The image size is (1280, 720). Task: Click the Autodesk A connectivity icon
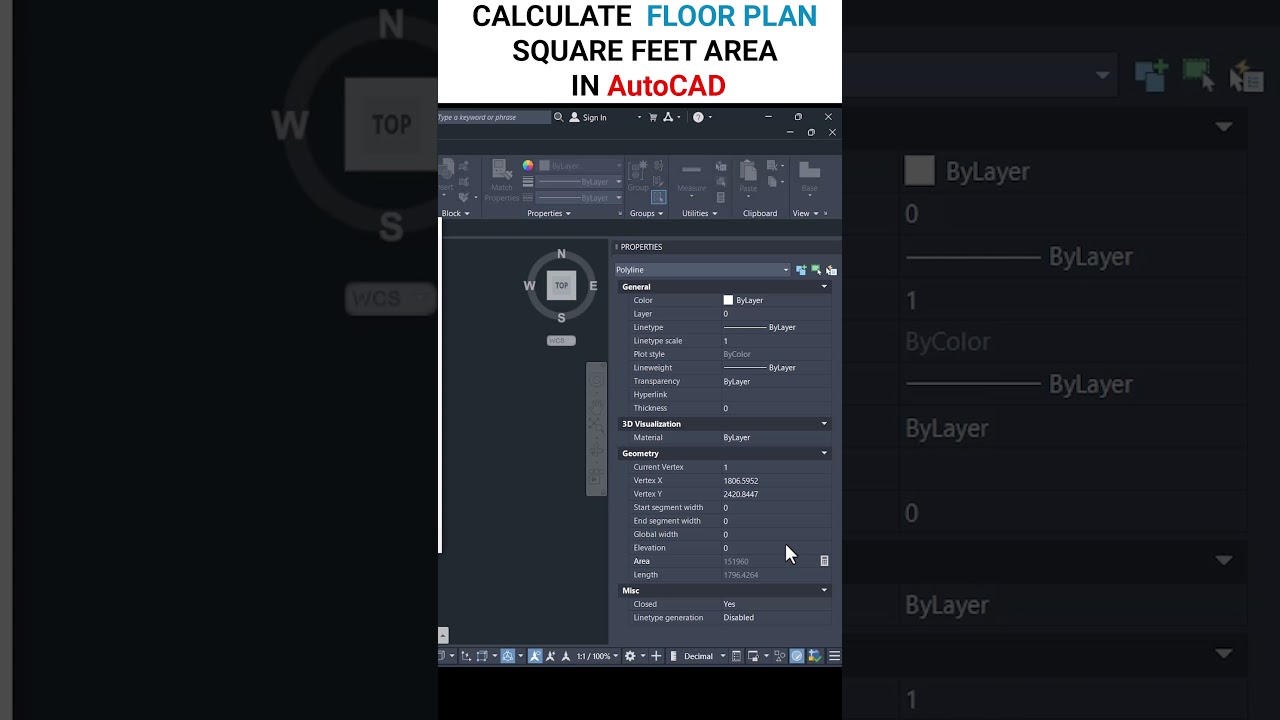(668, 117)
